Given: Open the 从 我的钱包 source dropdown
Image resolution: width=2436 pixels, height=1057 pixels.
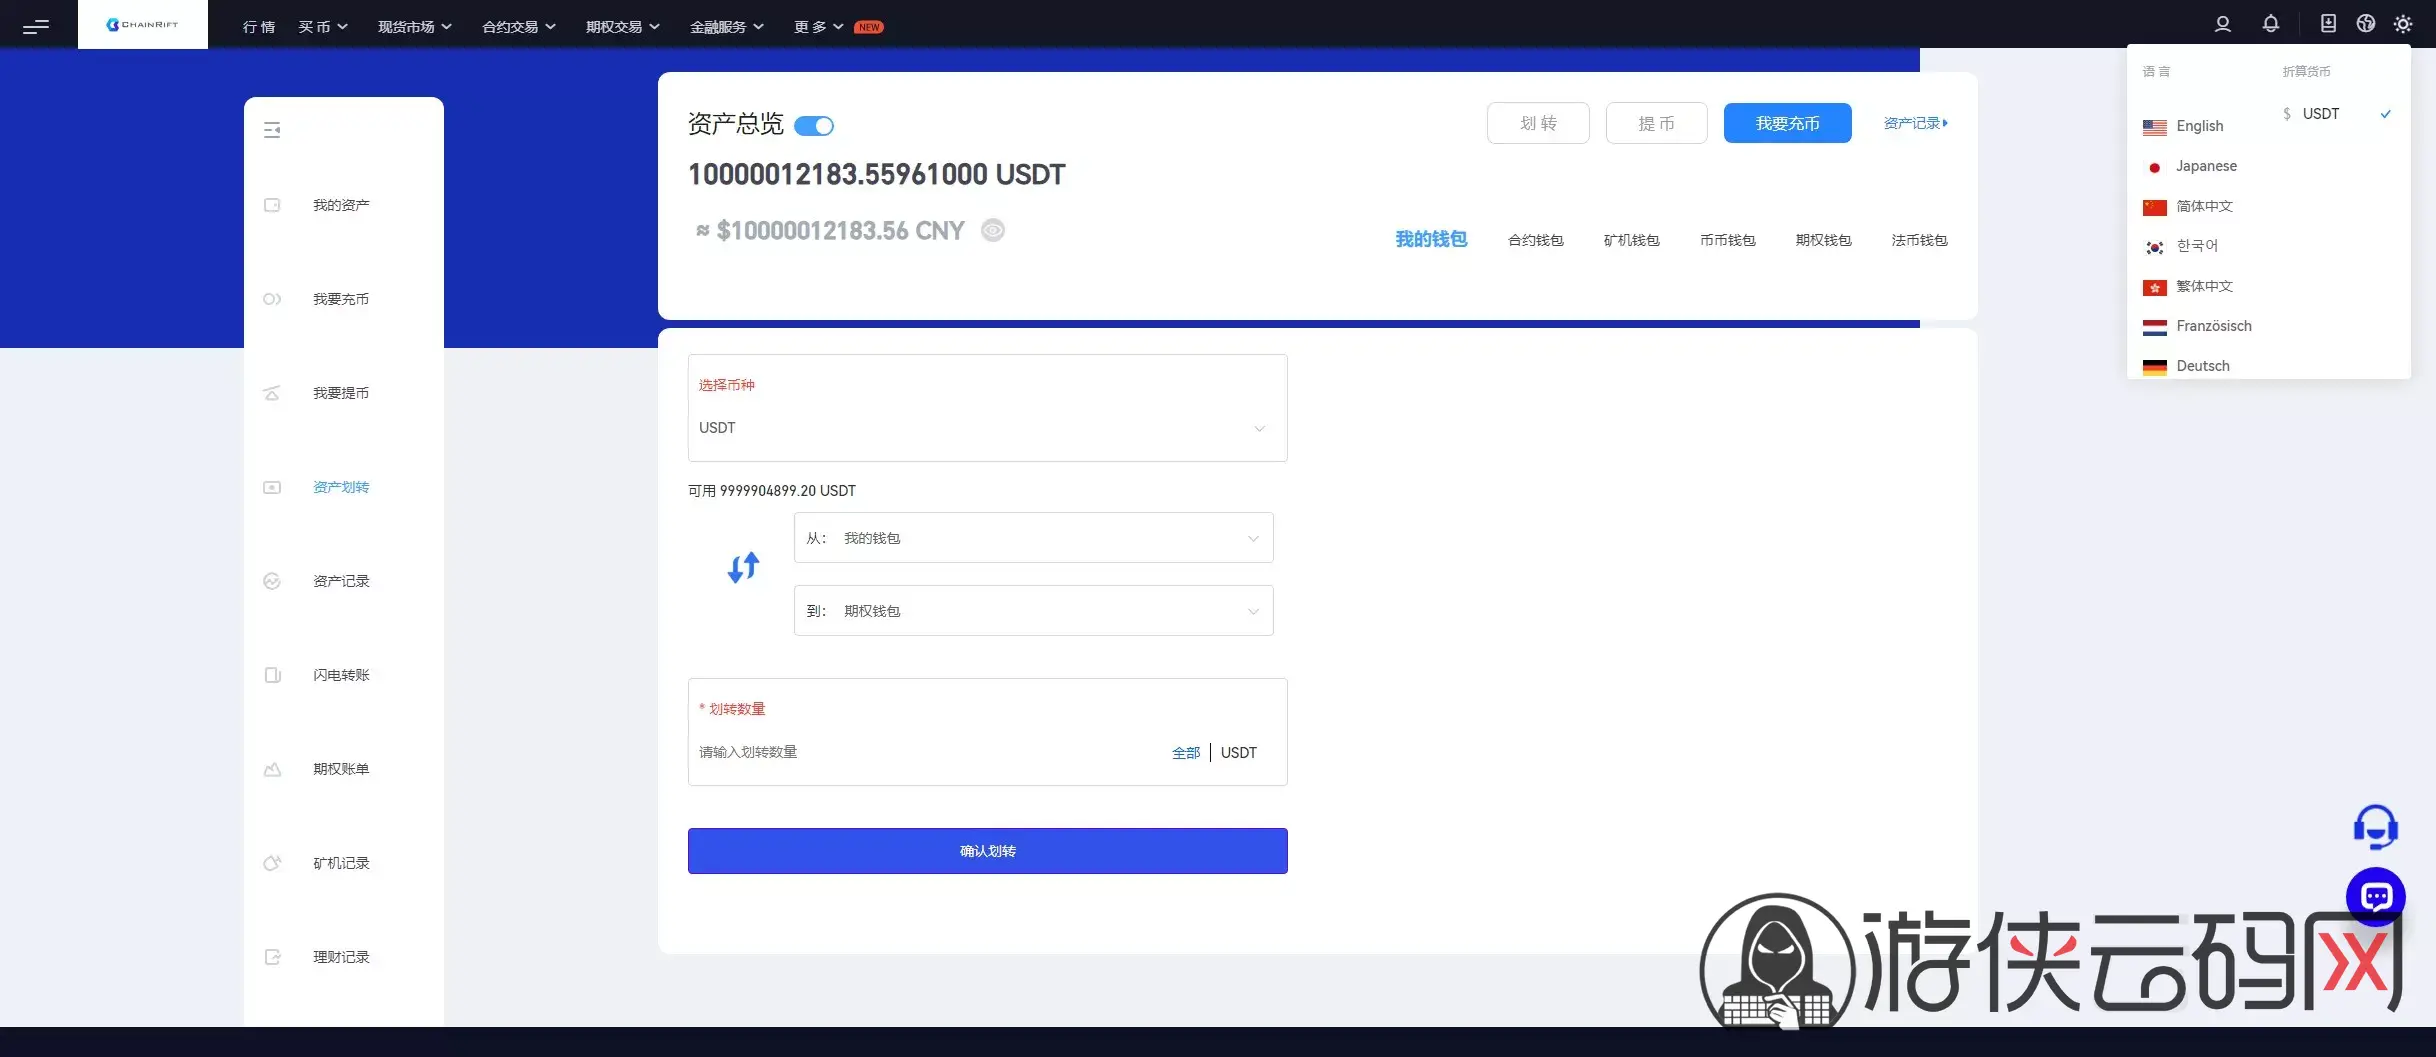Looking at the screenshot, I should 1033,538.
